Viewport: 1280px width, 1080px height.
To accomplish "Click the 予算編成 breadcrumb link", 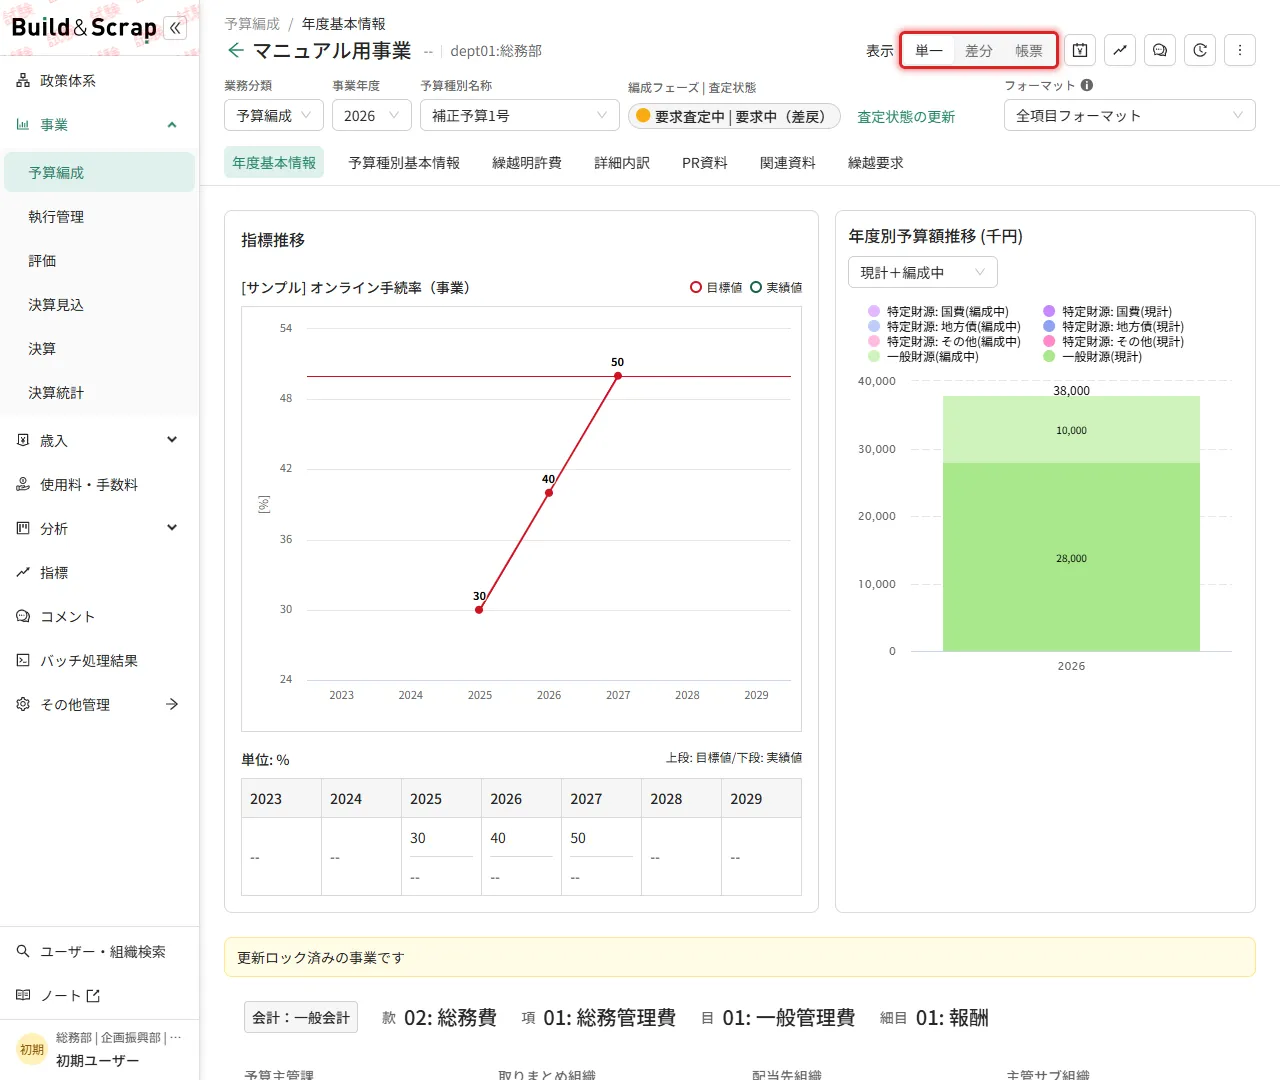I will [252, 23].
